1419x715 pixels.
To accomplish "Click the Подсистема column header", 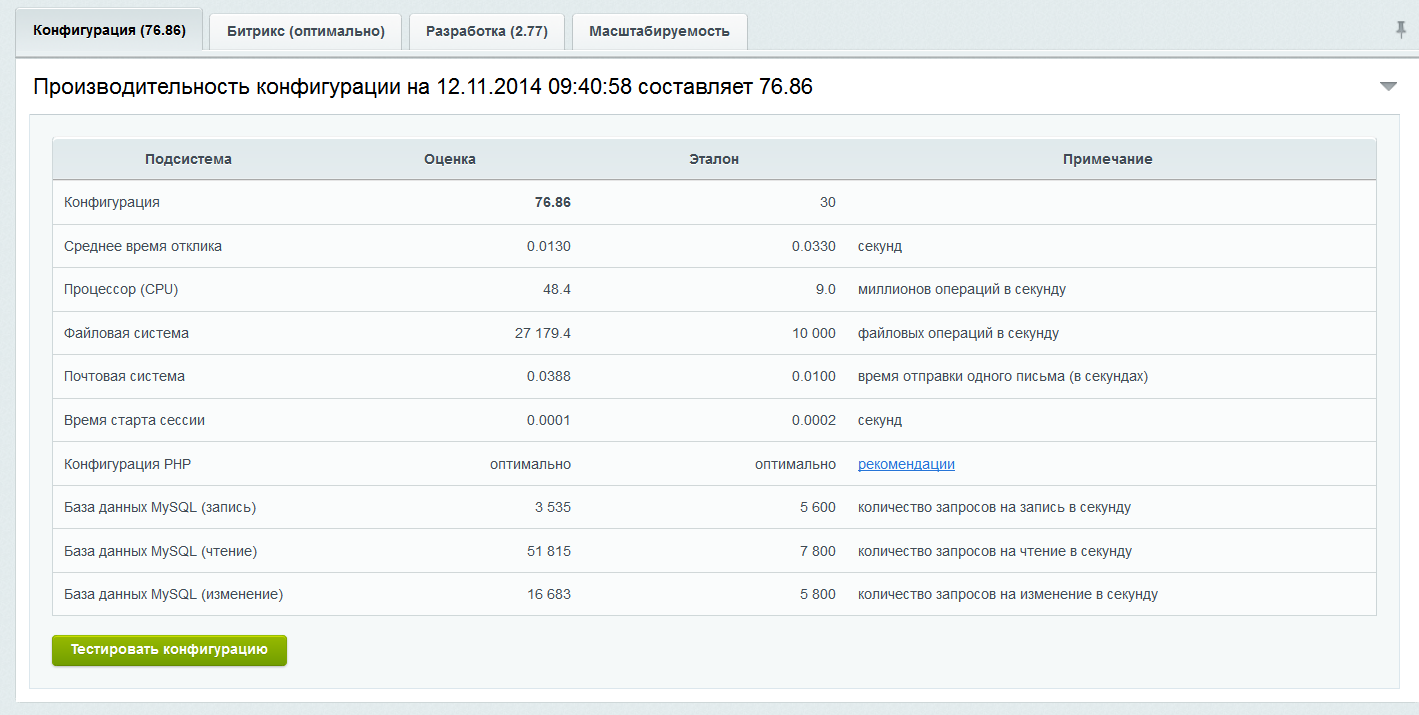I will tap(188, 159).
